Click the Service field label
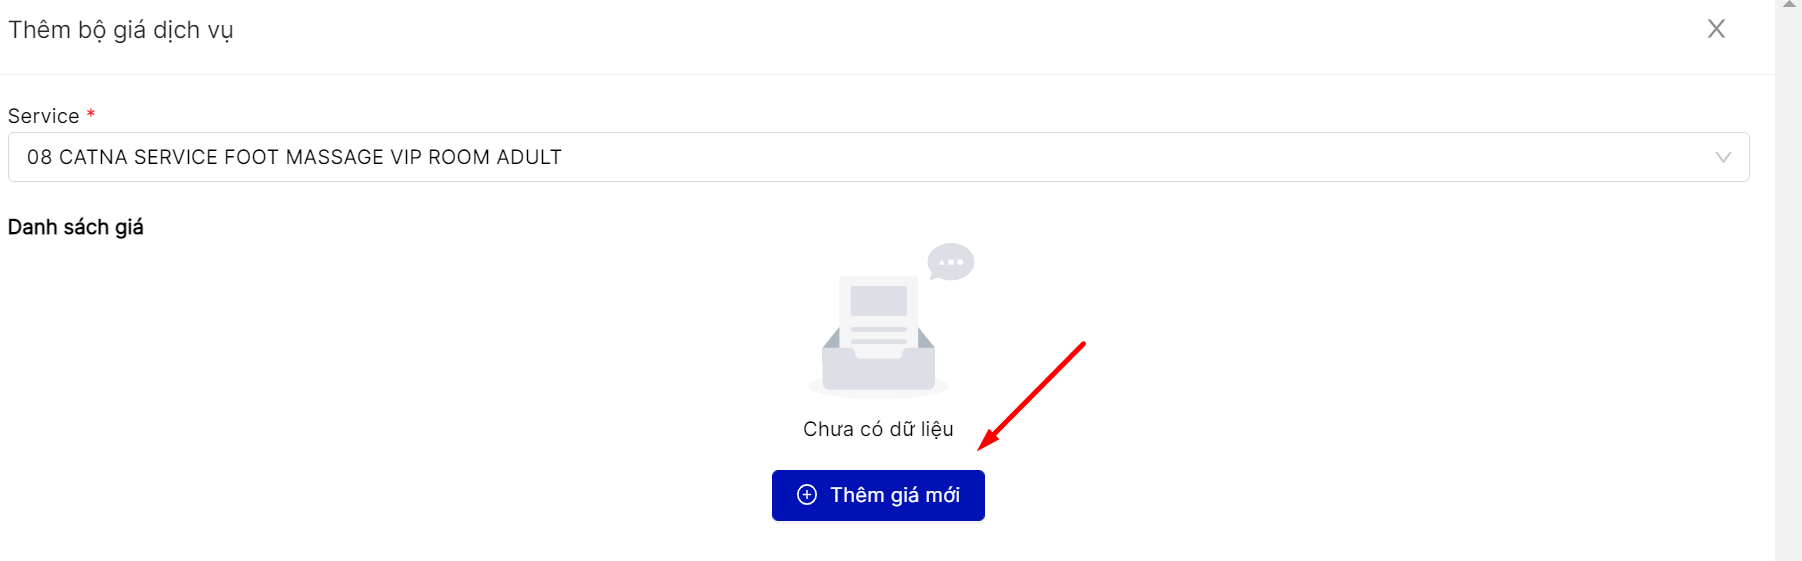Screen dimensions: 1802x561 pos(44,116)
